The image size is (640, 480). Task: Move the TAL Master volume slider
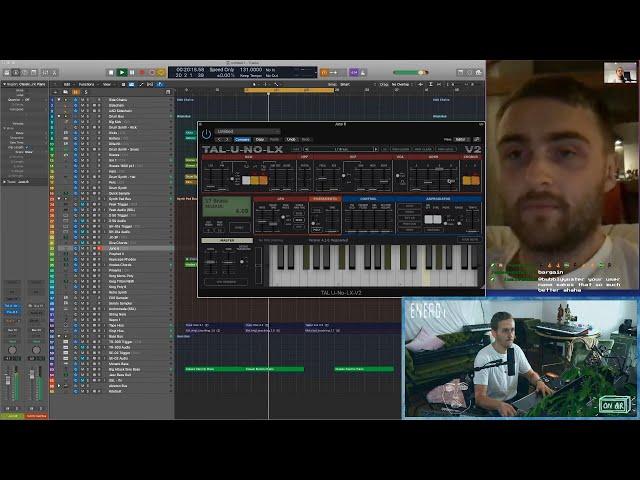(x=211, y=262)
